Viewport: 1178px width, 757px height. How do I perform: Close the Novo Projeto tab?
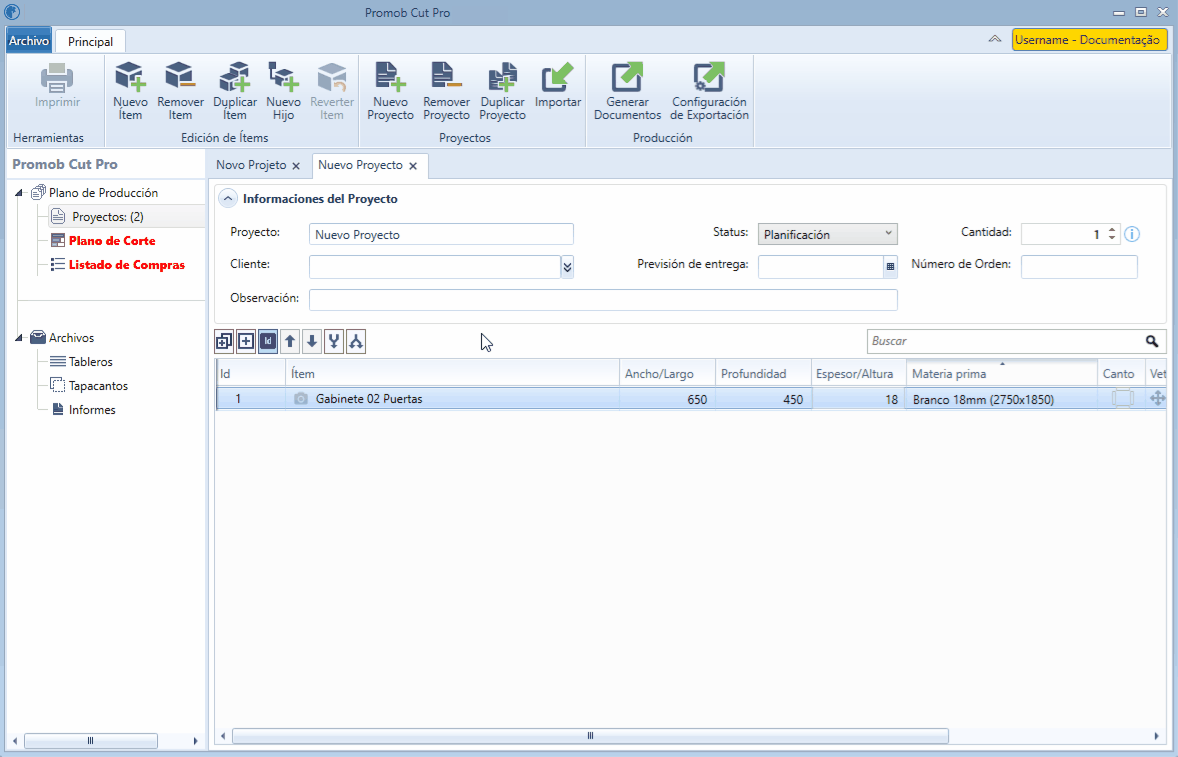296,166
